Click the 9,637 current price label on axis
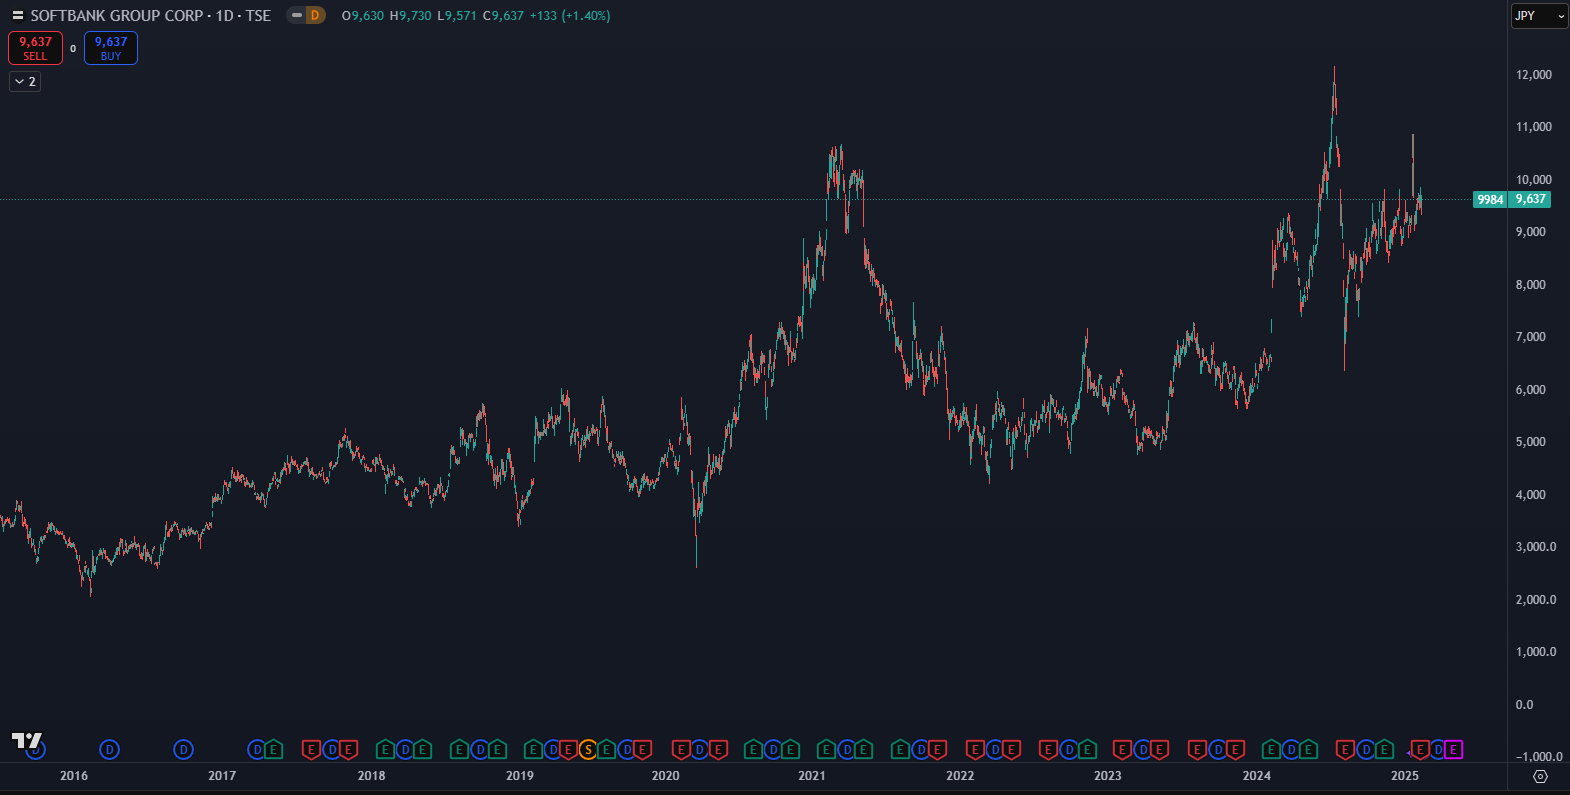 (x=1530, y=199)
